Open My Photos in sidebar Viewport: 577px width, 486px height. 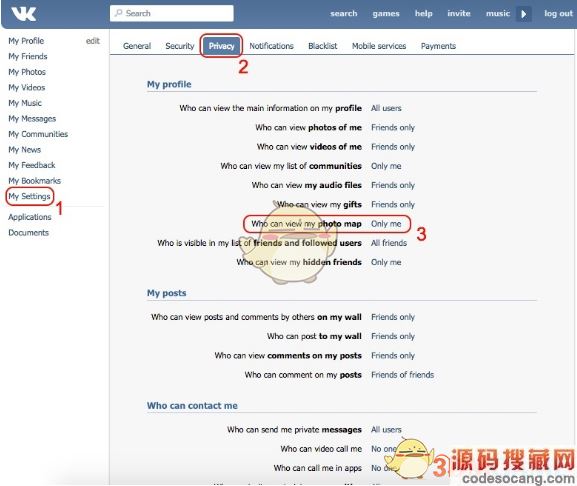[x=27, y=72]
